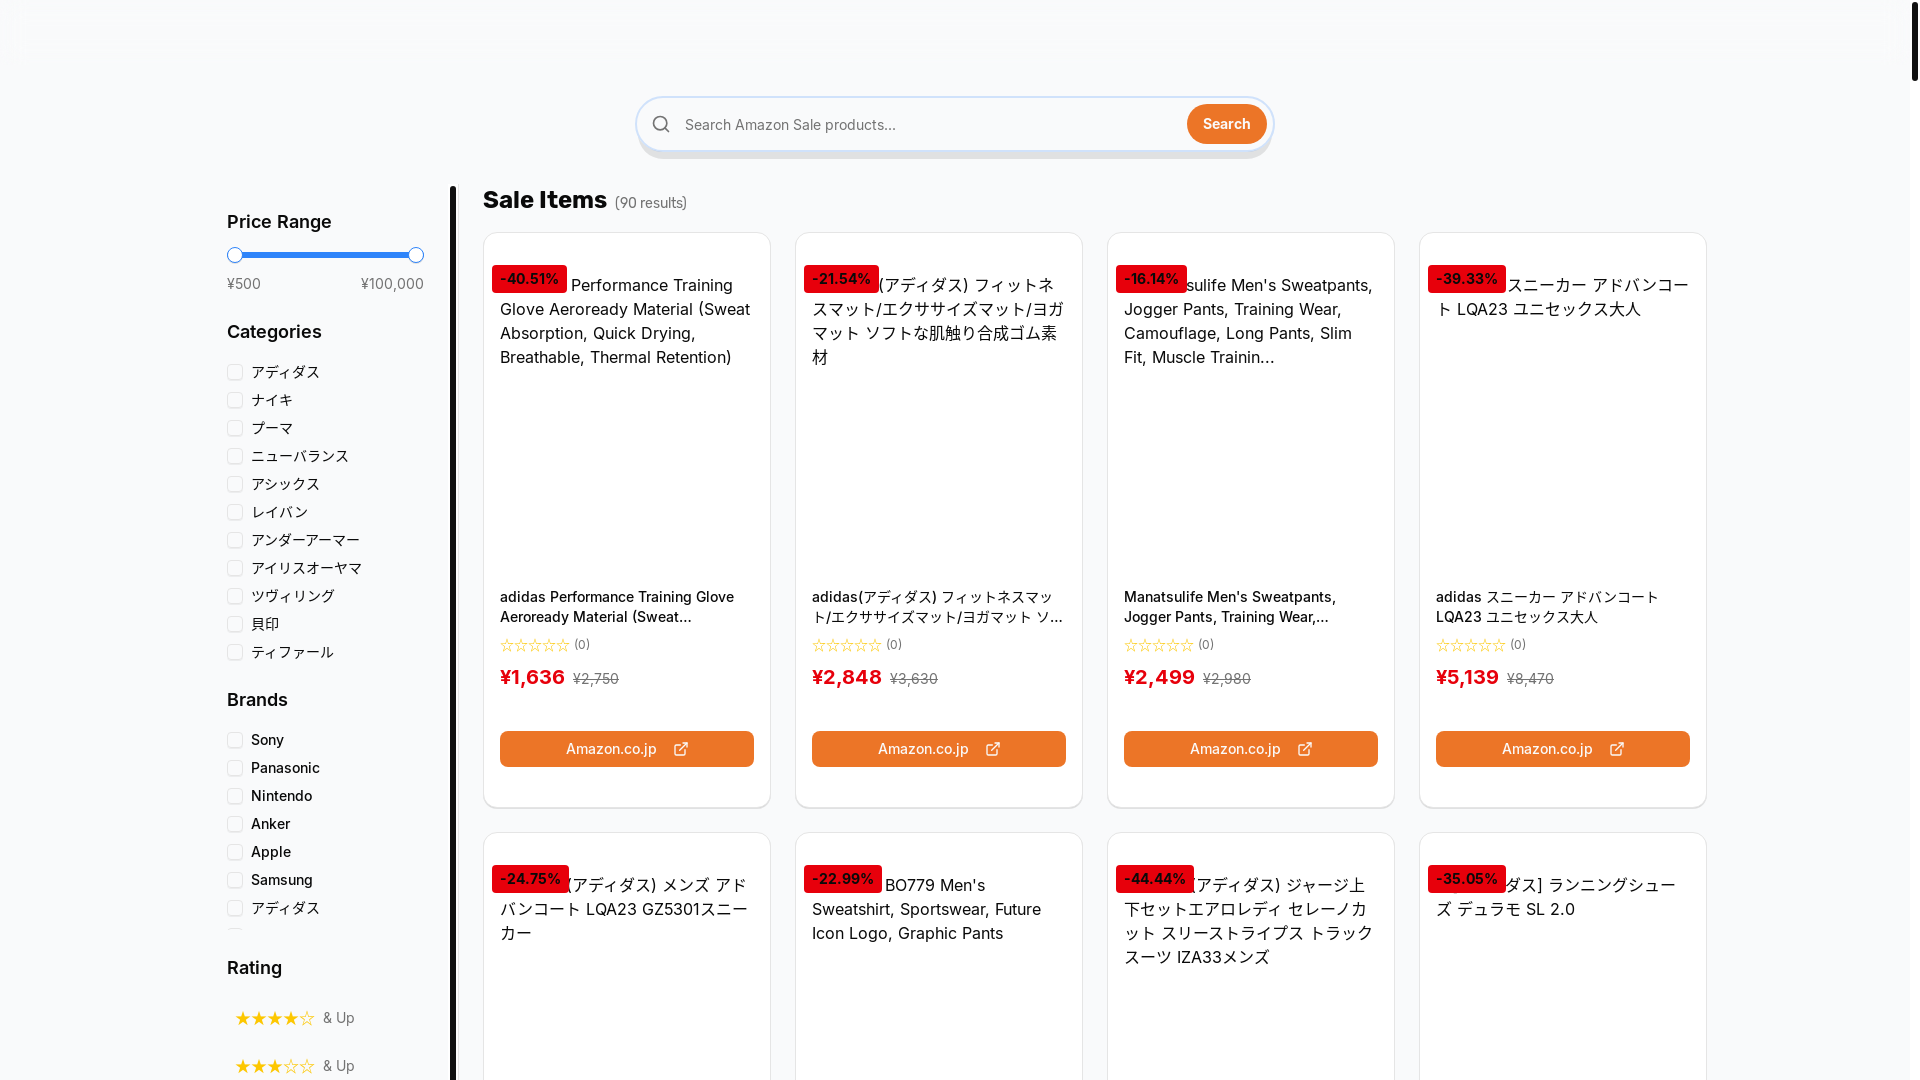Click the maximum price slider handle
Image resolution: width=1920 pixels, height=1080 pixels.
(x=416, y=255)
